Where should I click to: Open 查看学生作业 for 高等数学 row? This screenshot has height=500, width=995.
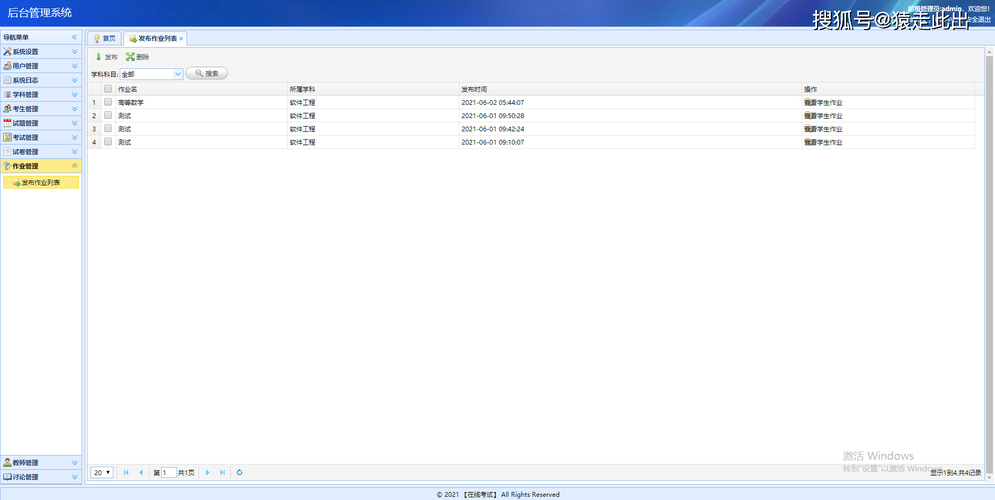tap(823, 102)
